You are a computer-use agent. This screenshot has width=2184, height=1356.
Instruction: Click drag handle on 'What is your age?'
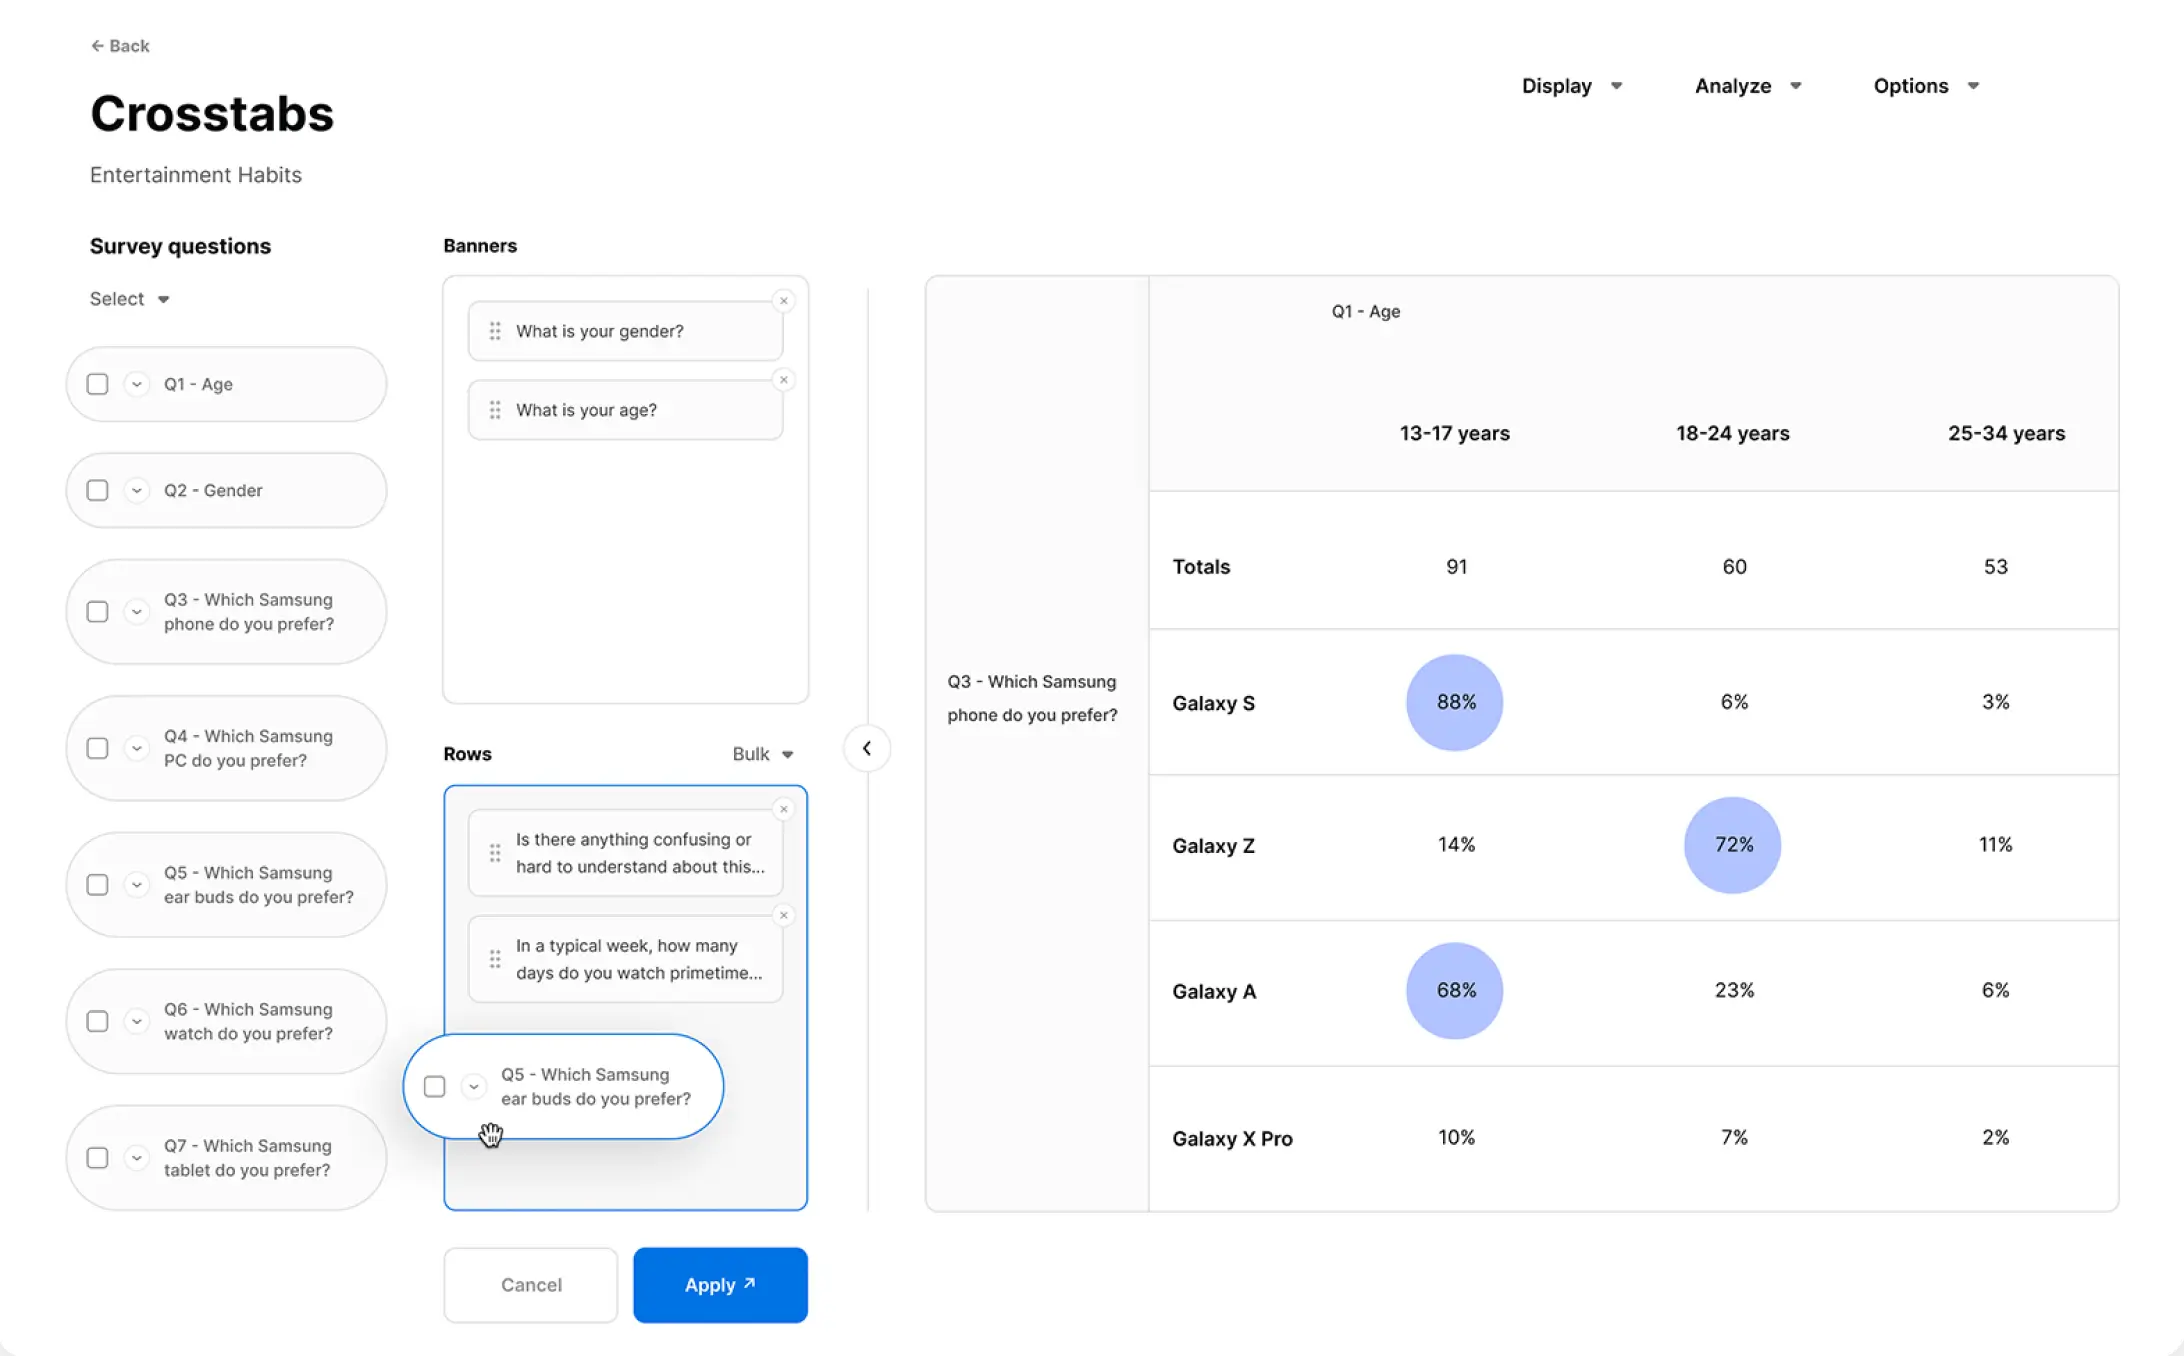[495, 410]
